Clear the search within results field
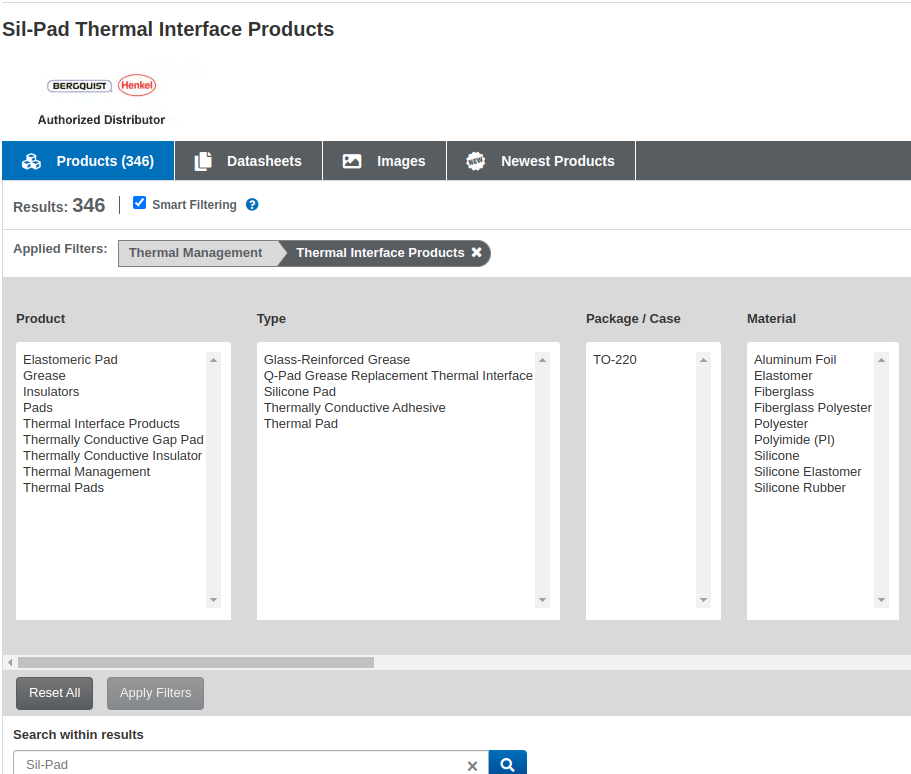The image size is (911, 774). point(472,766)
